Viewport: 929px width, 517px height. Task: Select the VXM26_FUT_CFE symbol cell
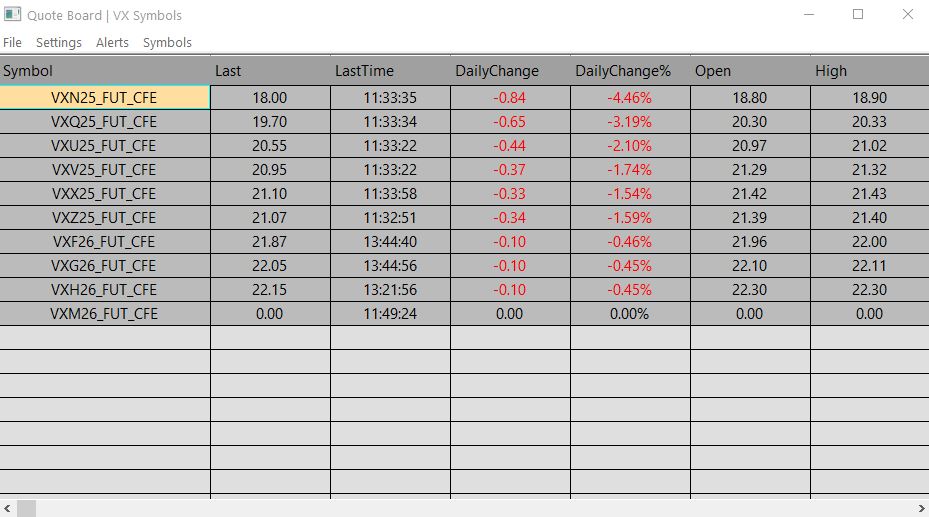[104, 314]
